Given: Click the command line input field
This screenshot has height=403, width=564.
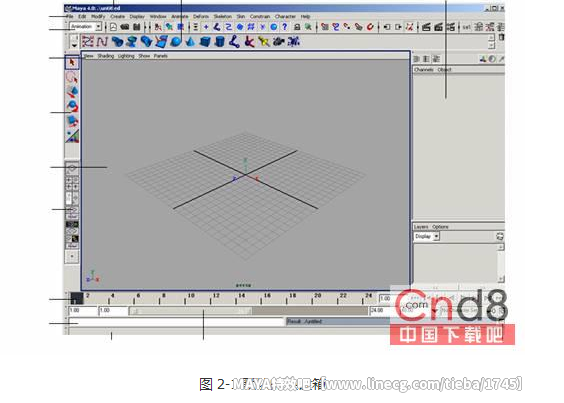Looking at the screenshot, I should [x=177, y=322].
